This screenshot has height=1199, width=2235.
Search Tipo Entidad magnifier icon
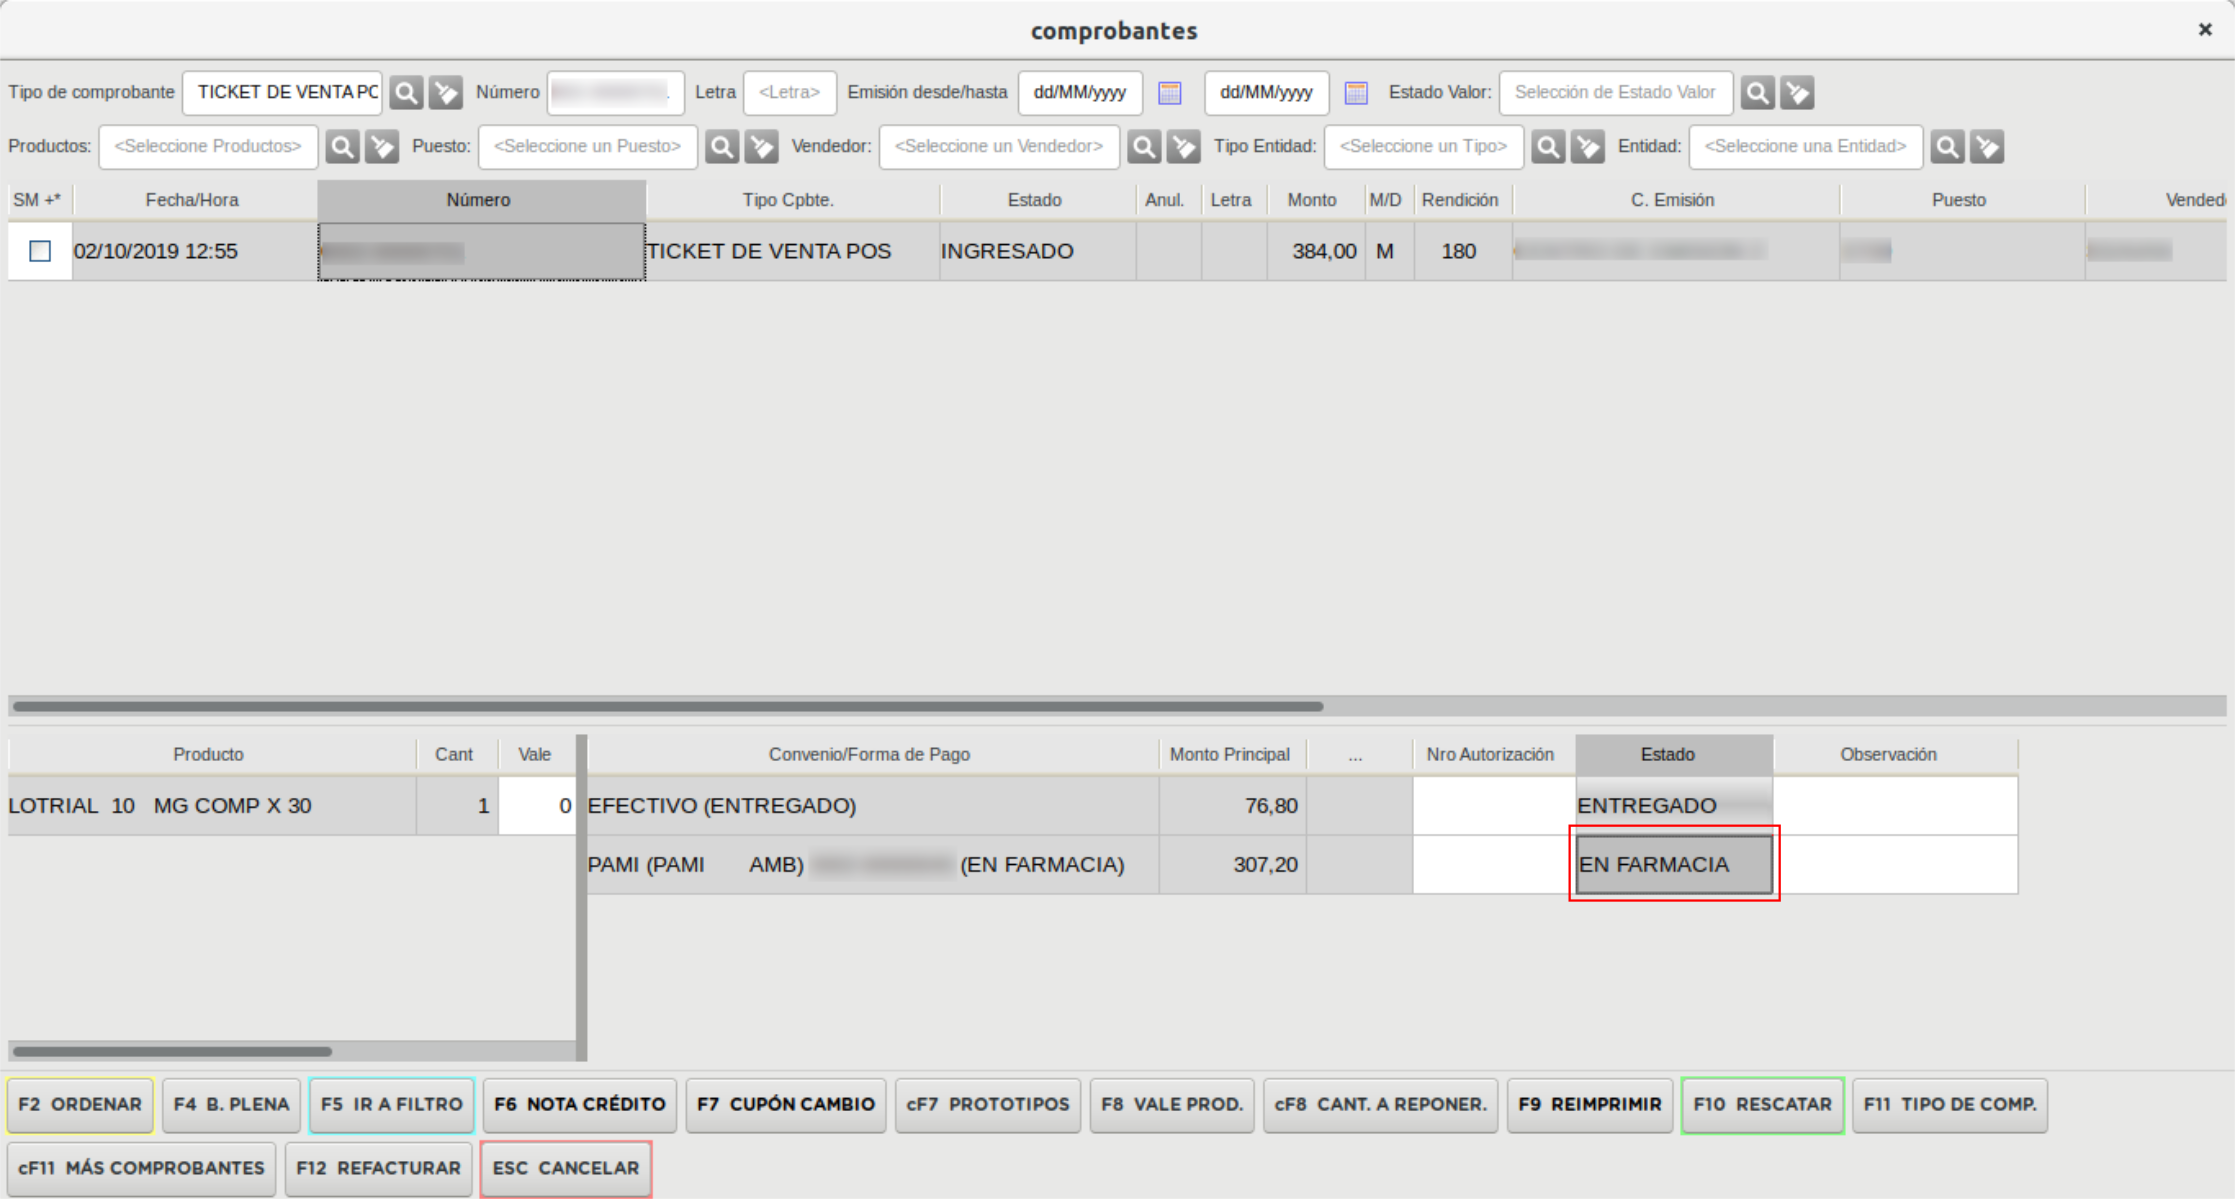1548,147
